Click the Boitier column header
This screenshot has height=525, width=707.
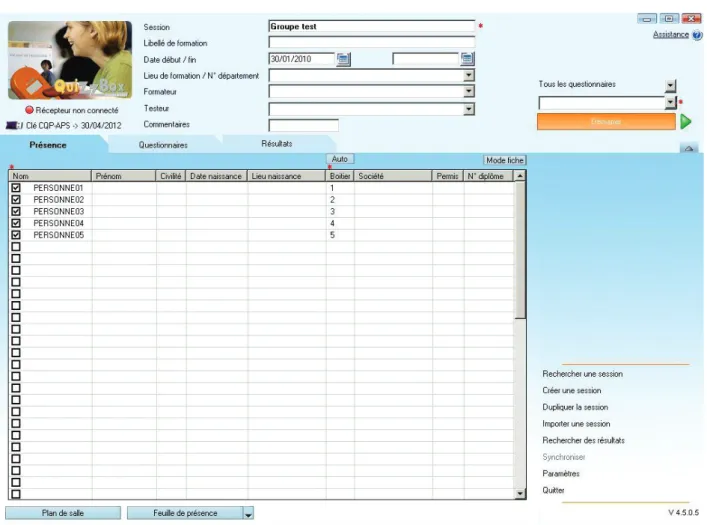pyautogui.click(x=340, y=176)
